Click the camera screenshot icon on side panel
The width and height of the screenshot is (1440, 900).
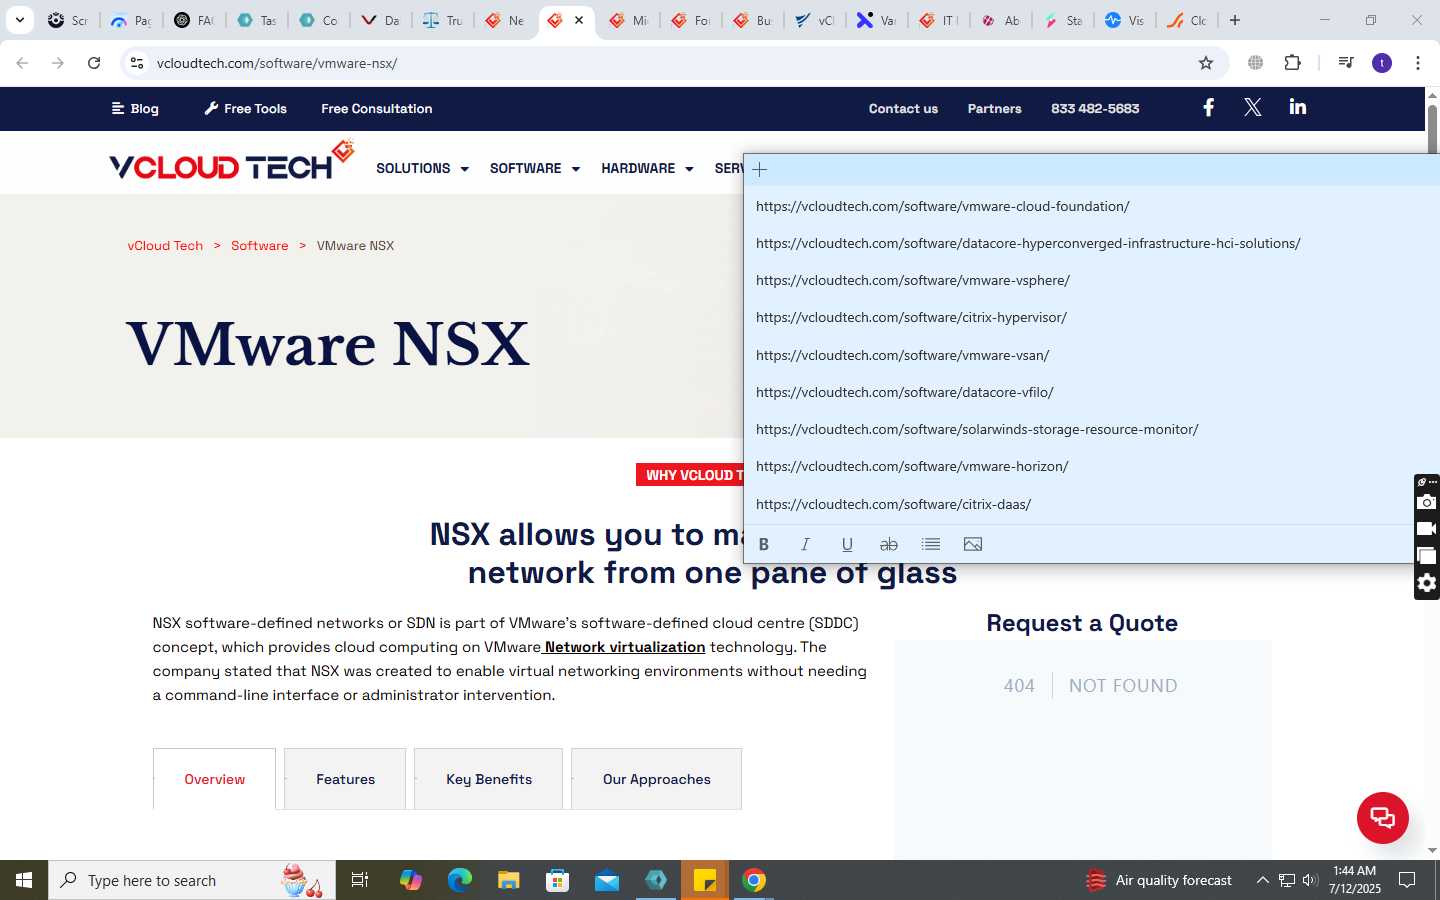pos(1427,502)
